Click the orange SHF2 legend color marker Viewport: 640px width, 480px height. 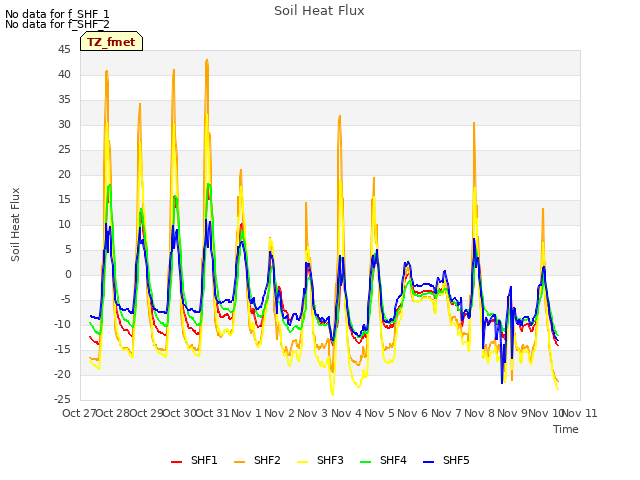pyautogui.click(x=240, y=462)
